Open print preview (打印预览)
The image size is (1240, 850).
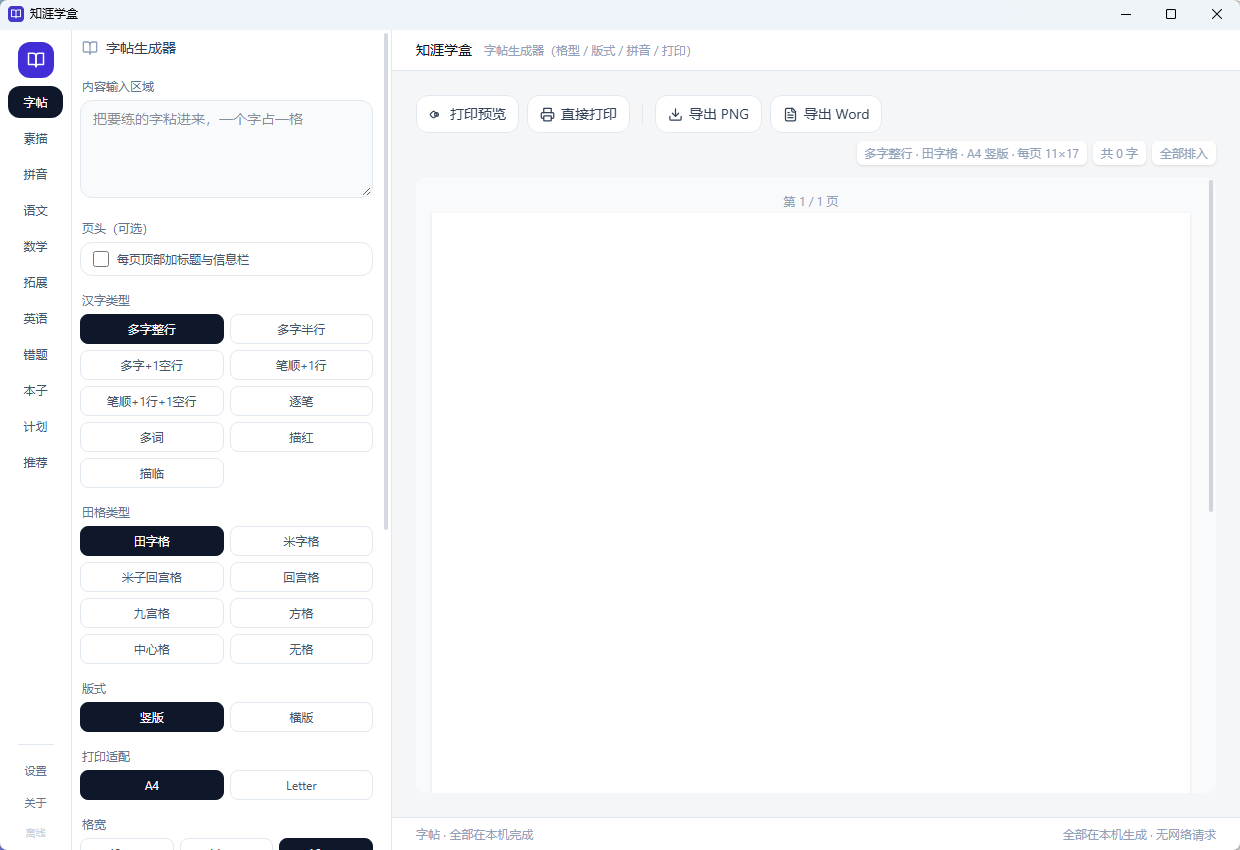click(x=467, y=114)
